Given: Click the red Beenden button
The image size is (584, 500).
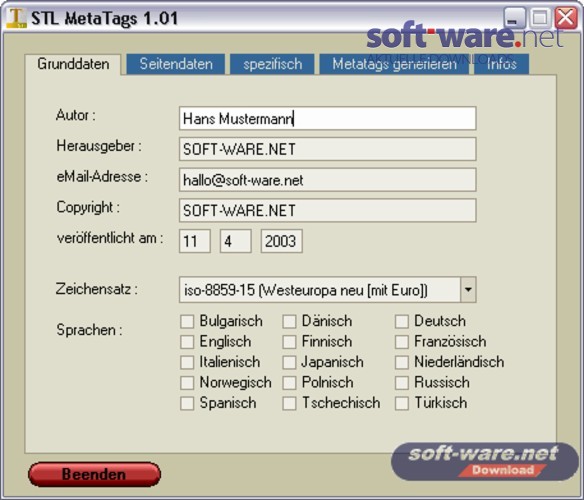Looking at the screenshot, I should point(95,474).
